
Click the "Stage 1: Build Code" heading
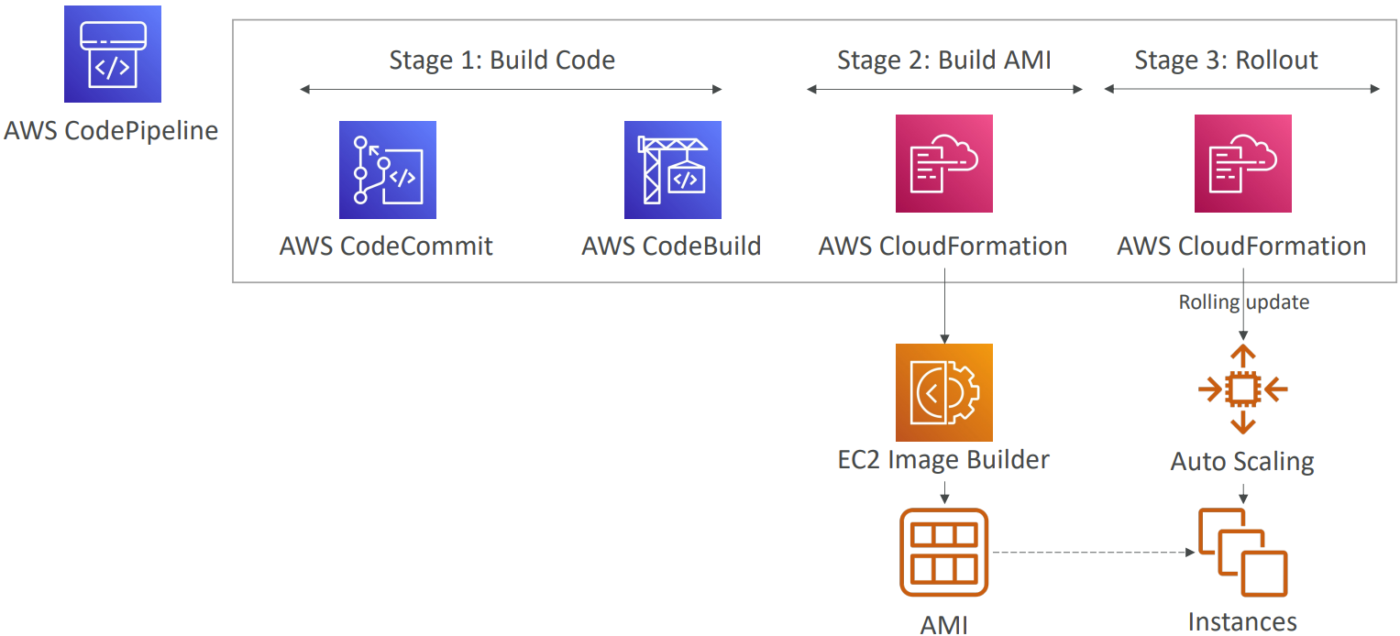502,60
